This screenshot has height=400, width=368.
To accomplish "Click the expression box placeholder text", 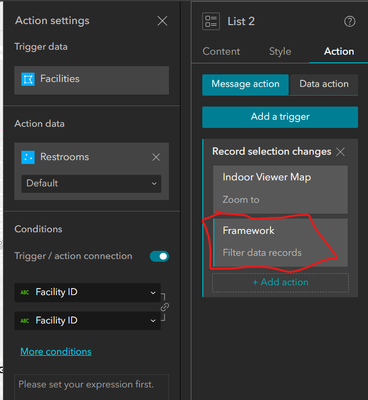I will coord(86,384).
